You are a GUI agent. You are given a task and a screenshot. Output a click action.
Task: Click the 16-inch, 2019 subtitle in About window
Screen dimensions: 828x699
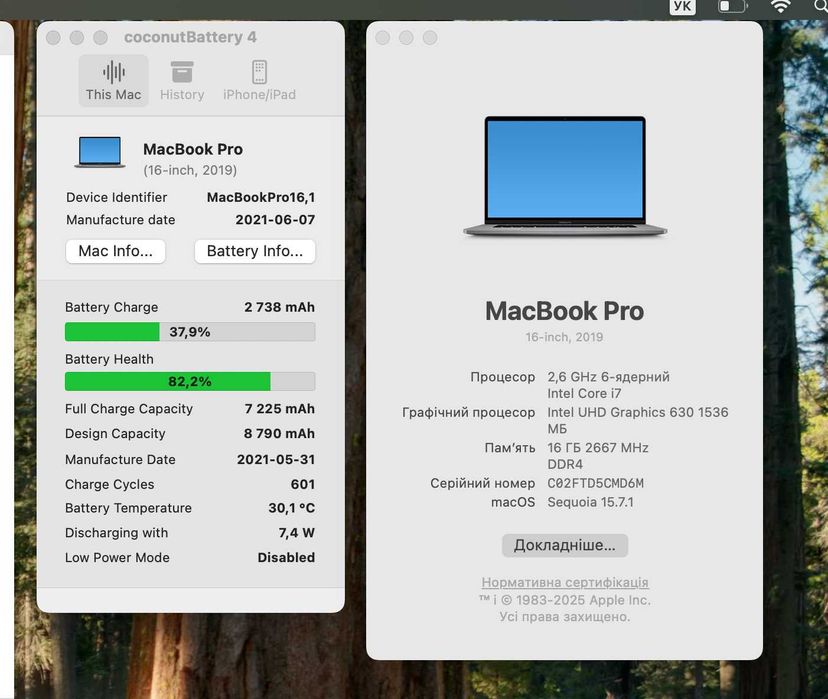point(564,337)
